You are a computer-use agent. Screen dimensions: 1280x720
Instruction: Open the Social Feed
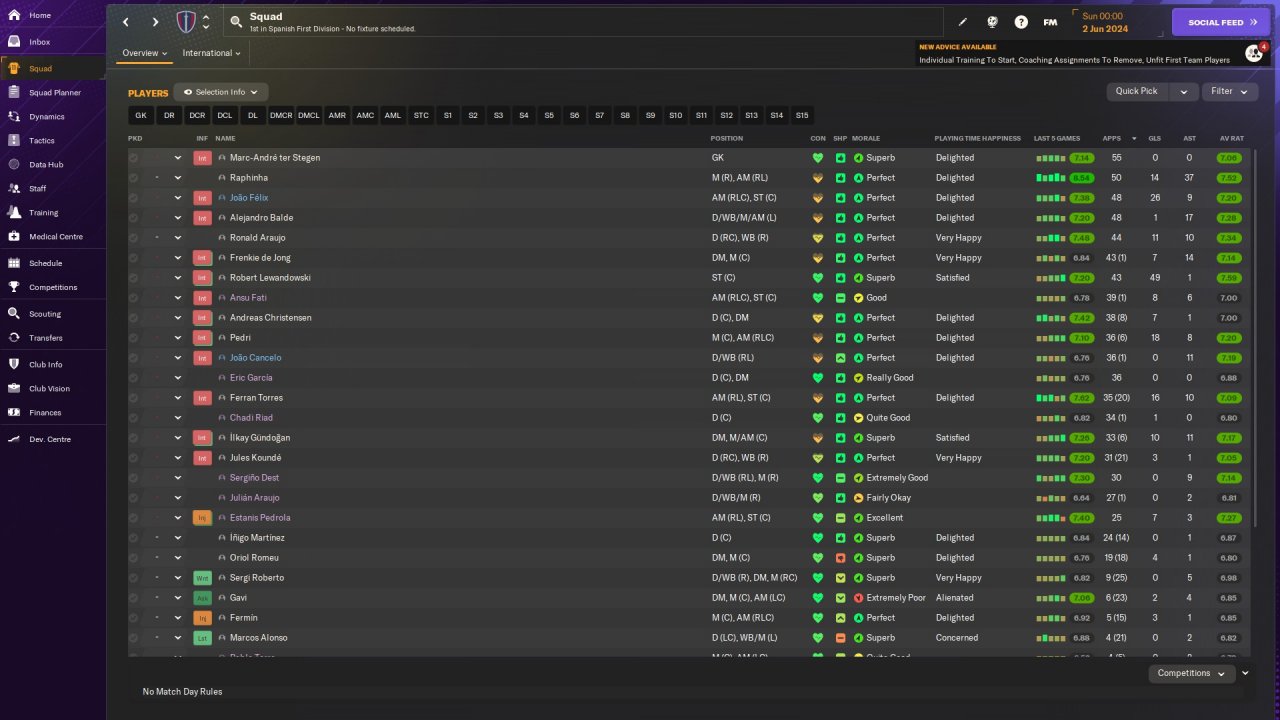tap(1221, 22)
